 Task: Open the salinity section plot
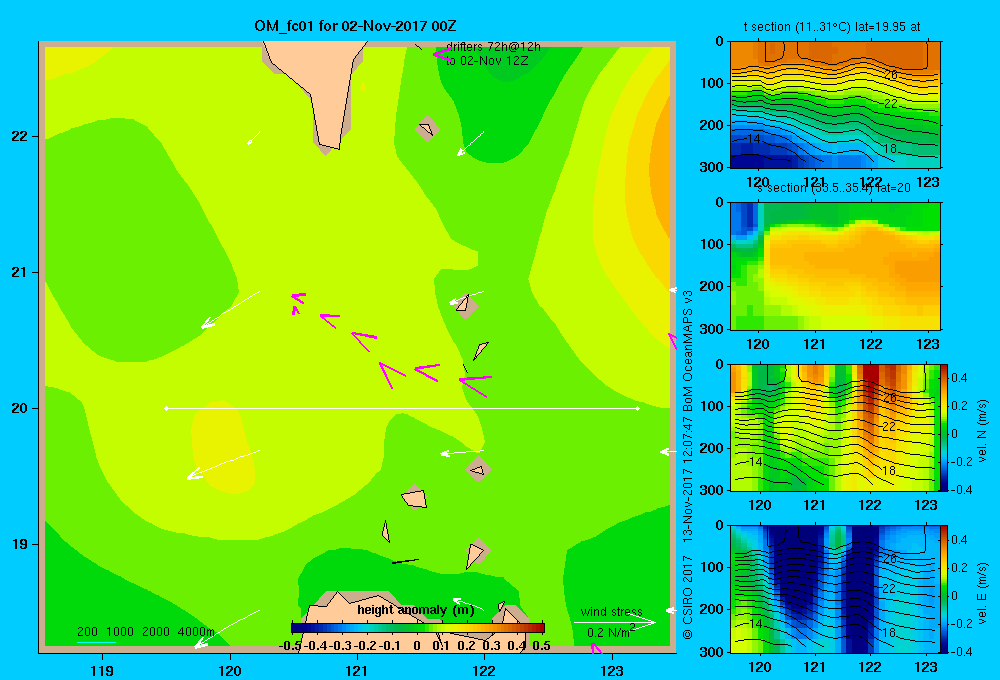click(x=835, y=266)
